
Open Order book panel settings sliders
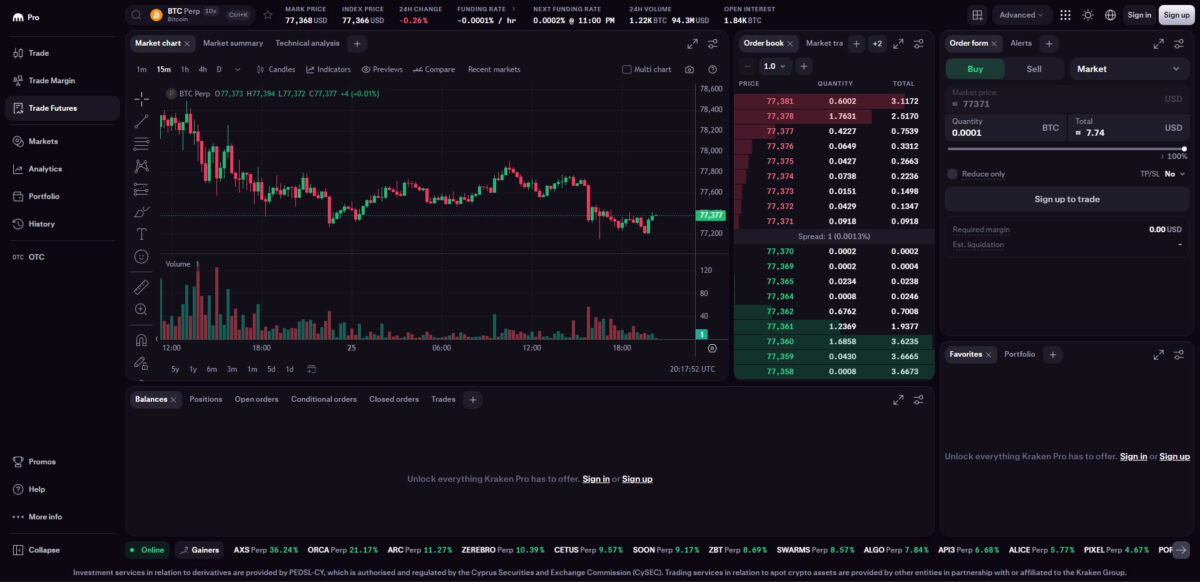click(919, 44)
